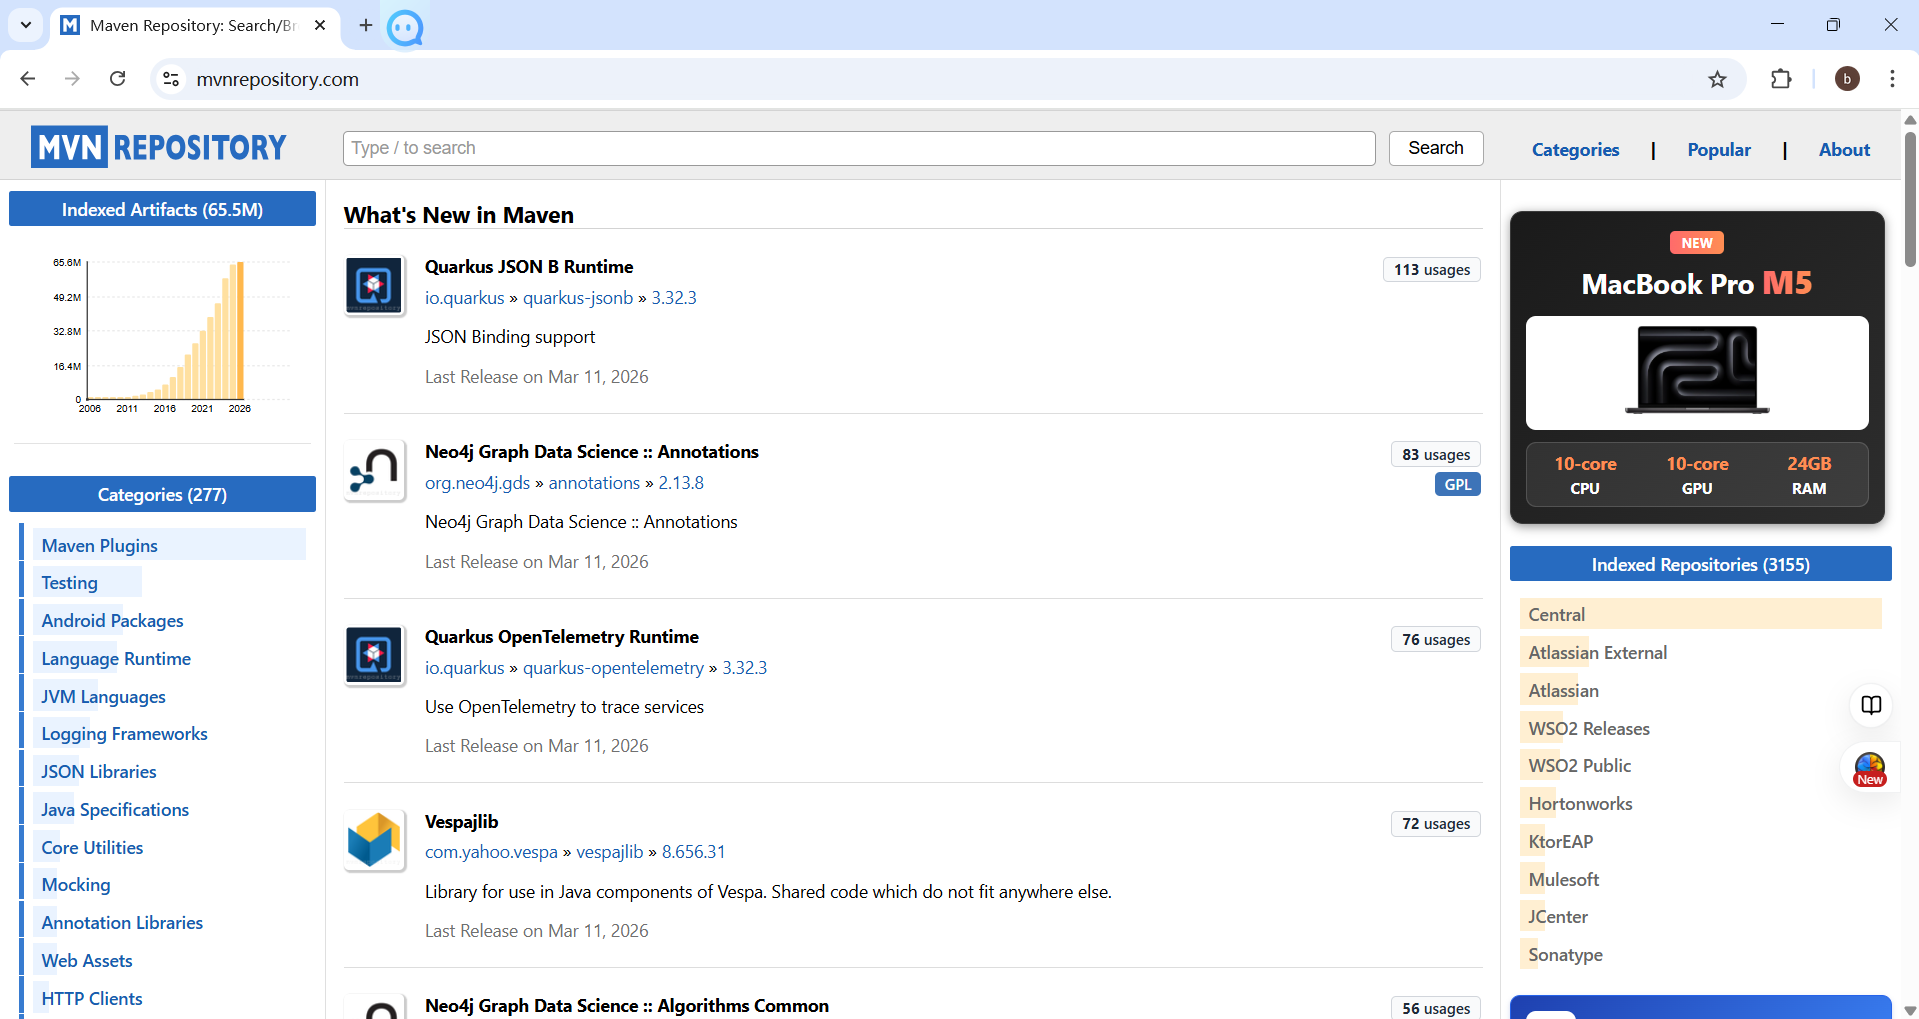Go back to the previous page

[x=28, y=79]
